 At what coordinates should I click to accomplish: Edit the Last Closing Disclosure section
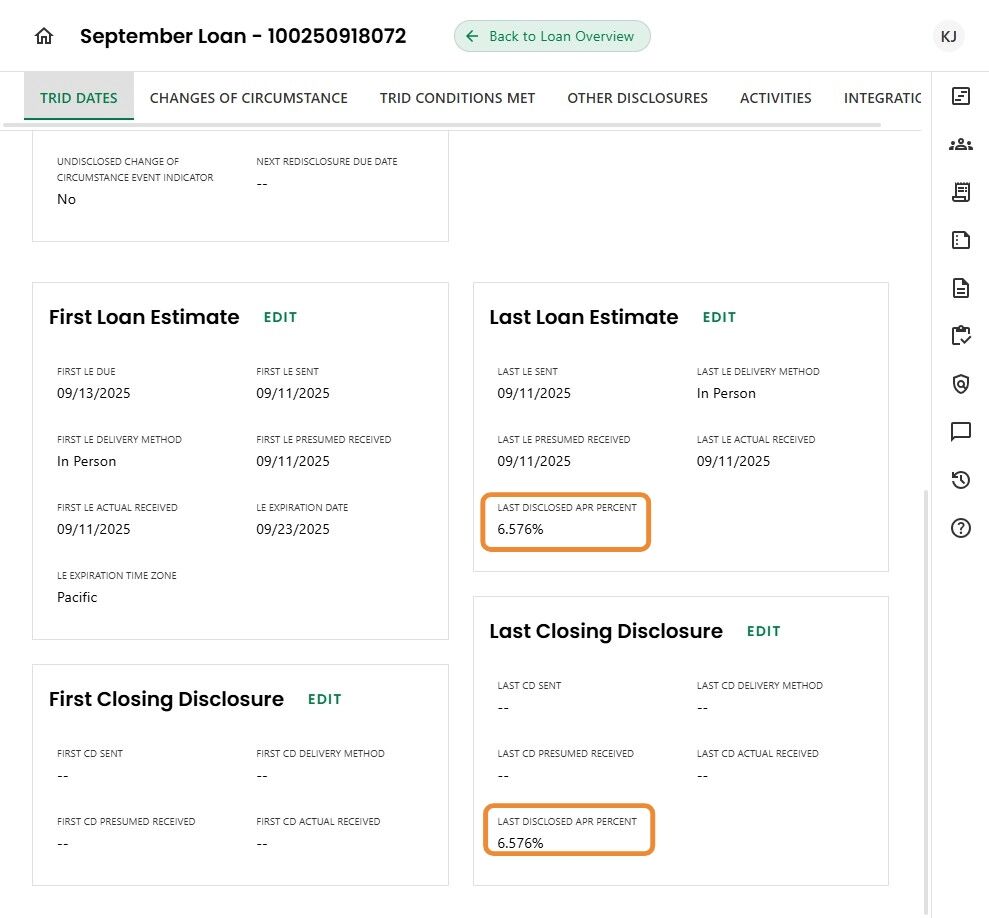(763, 631)
